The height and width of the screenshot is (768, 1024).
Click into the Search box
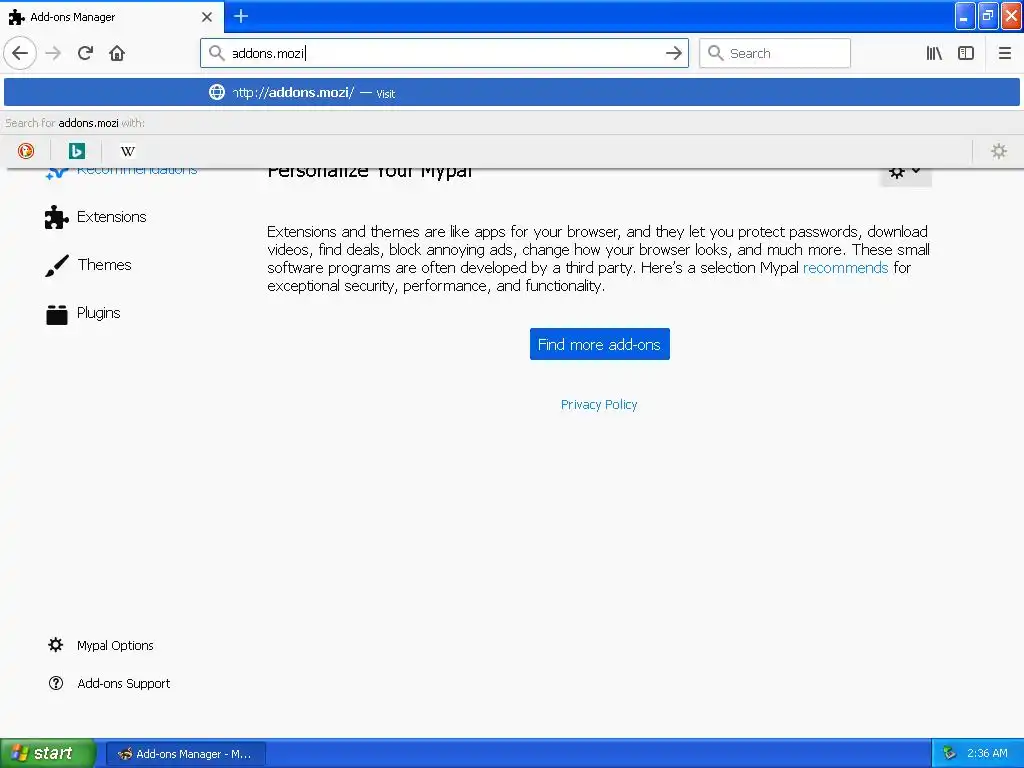coord(775,53)
